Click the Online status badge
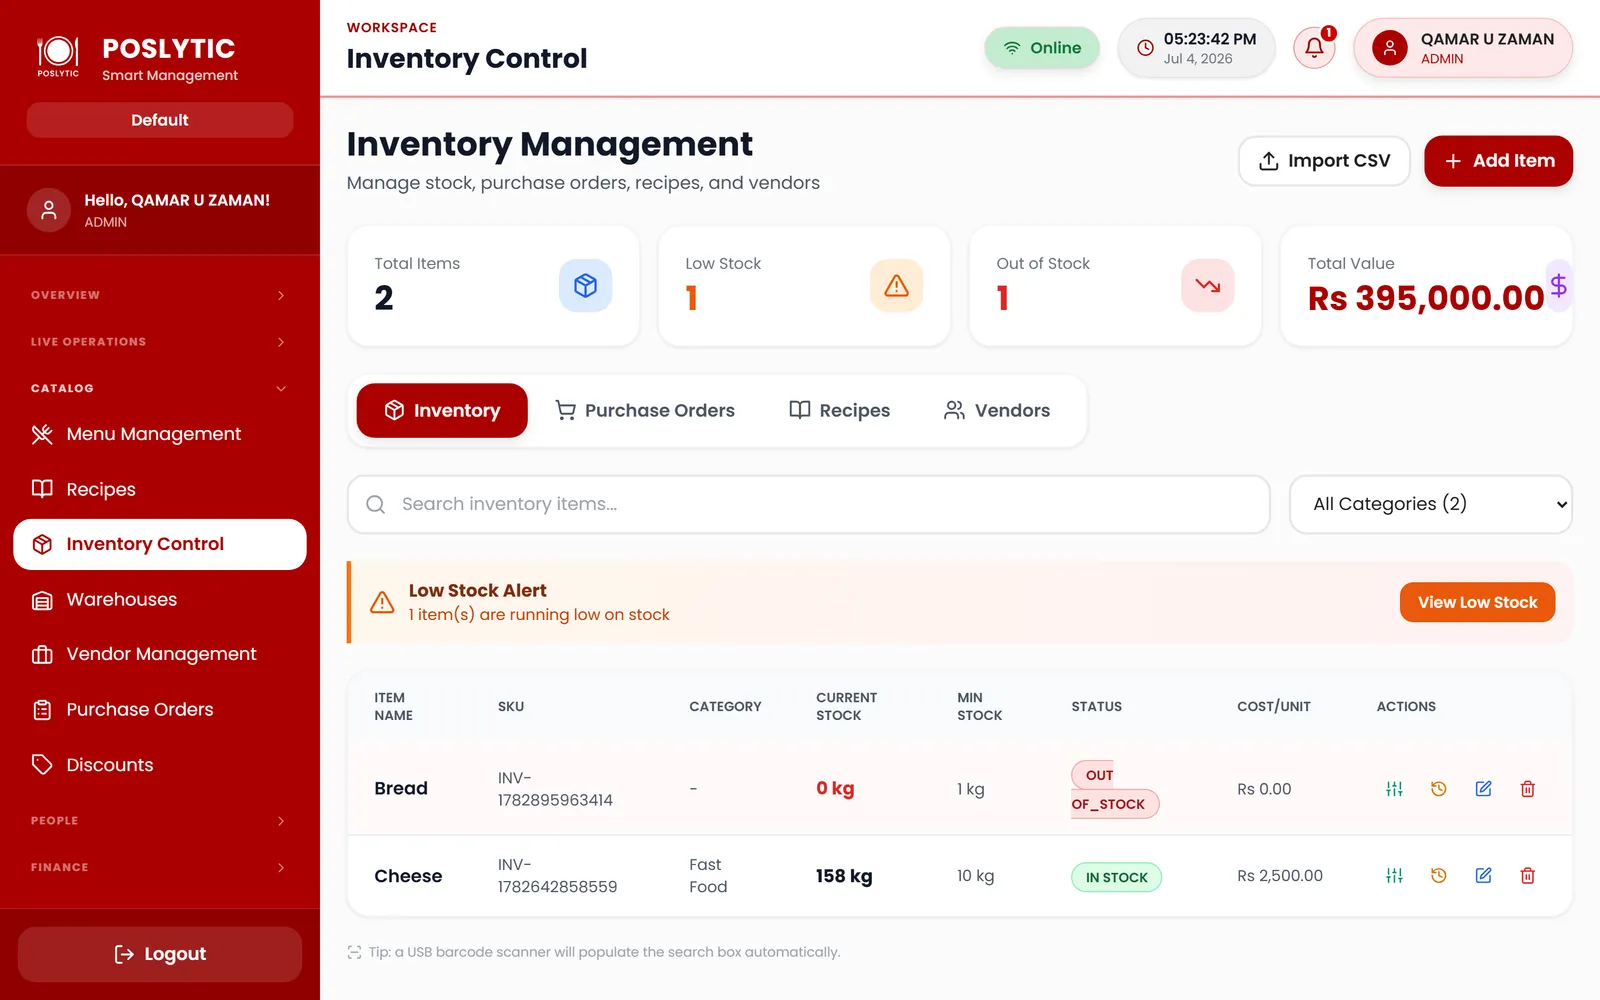The height and width of the screenshot is (1000, 1600). [x=1042, y=48]
